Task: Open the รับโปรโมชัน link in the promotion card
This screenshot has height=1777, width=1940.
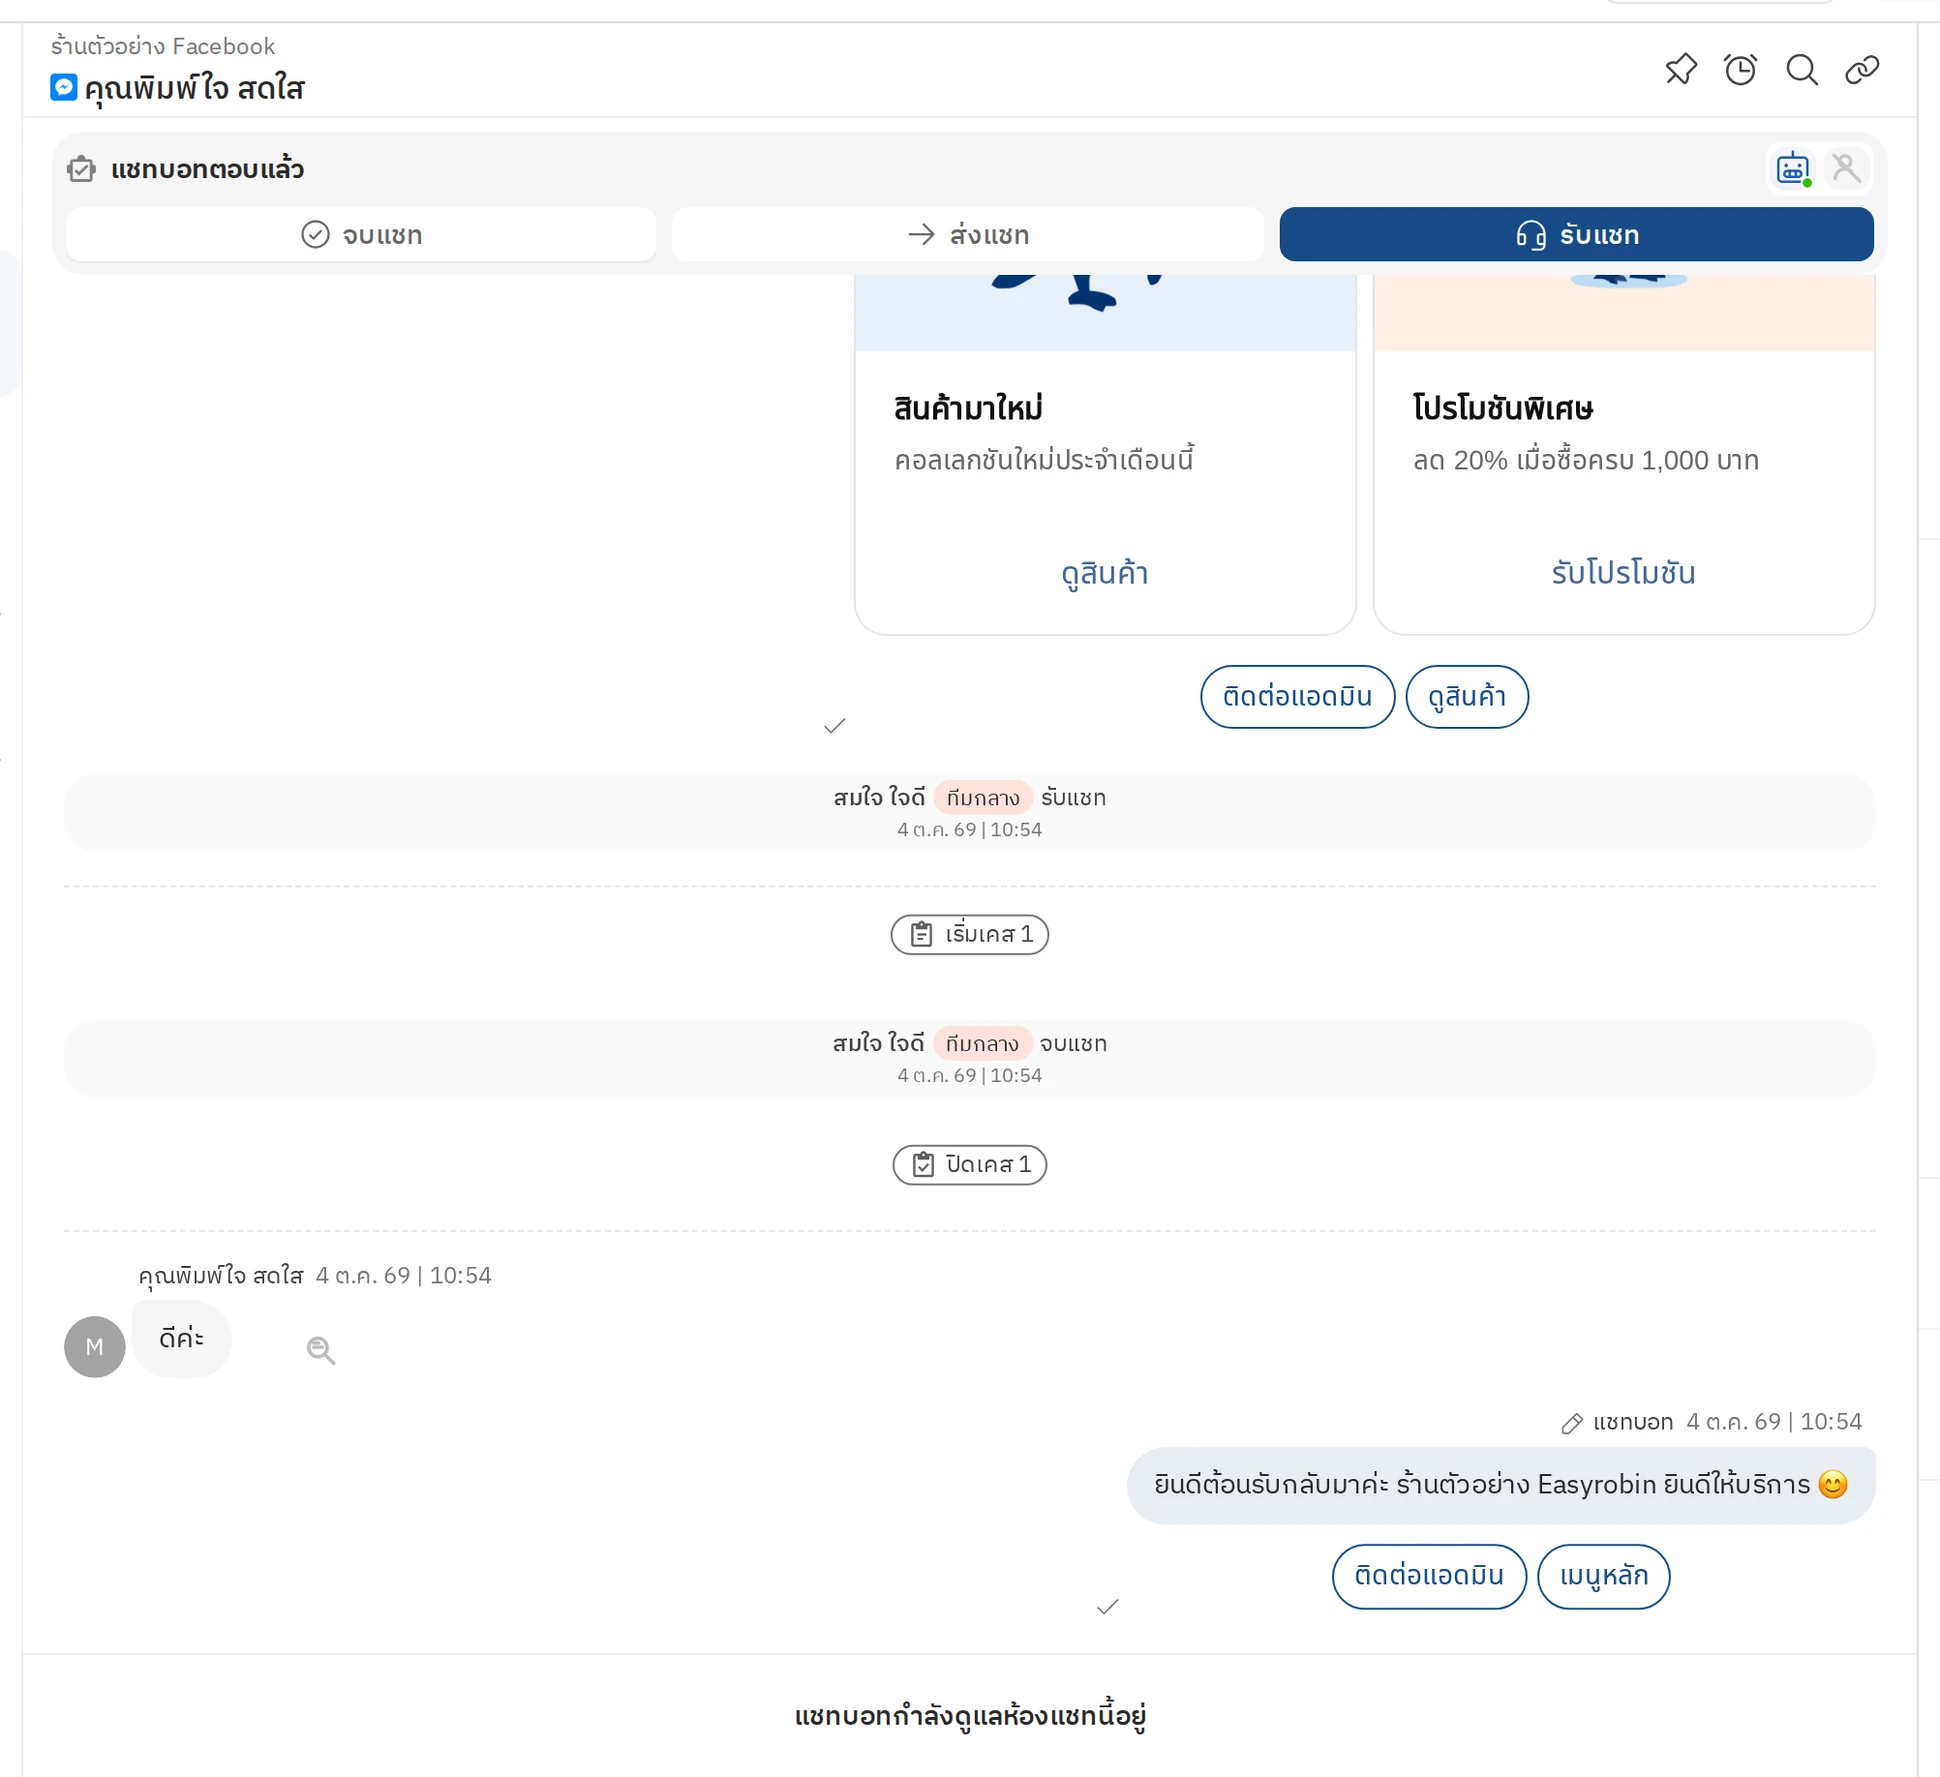Action: [1623, 573]
